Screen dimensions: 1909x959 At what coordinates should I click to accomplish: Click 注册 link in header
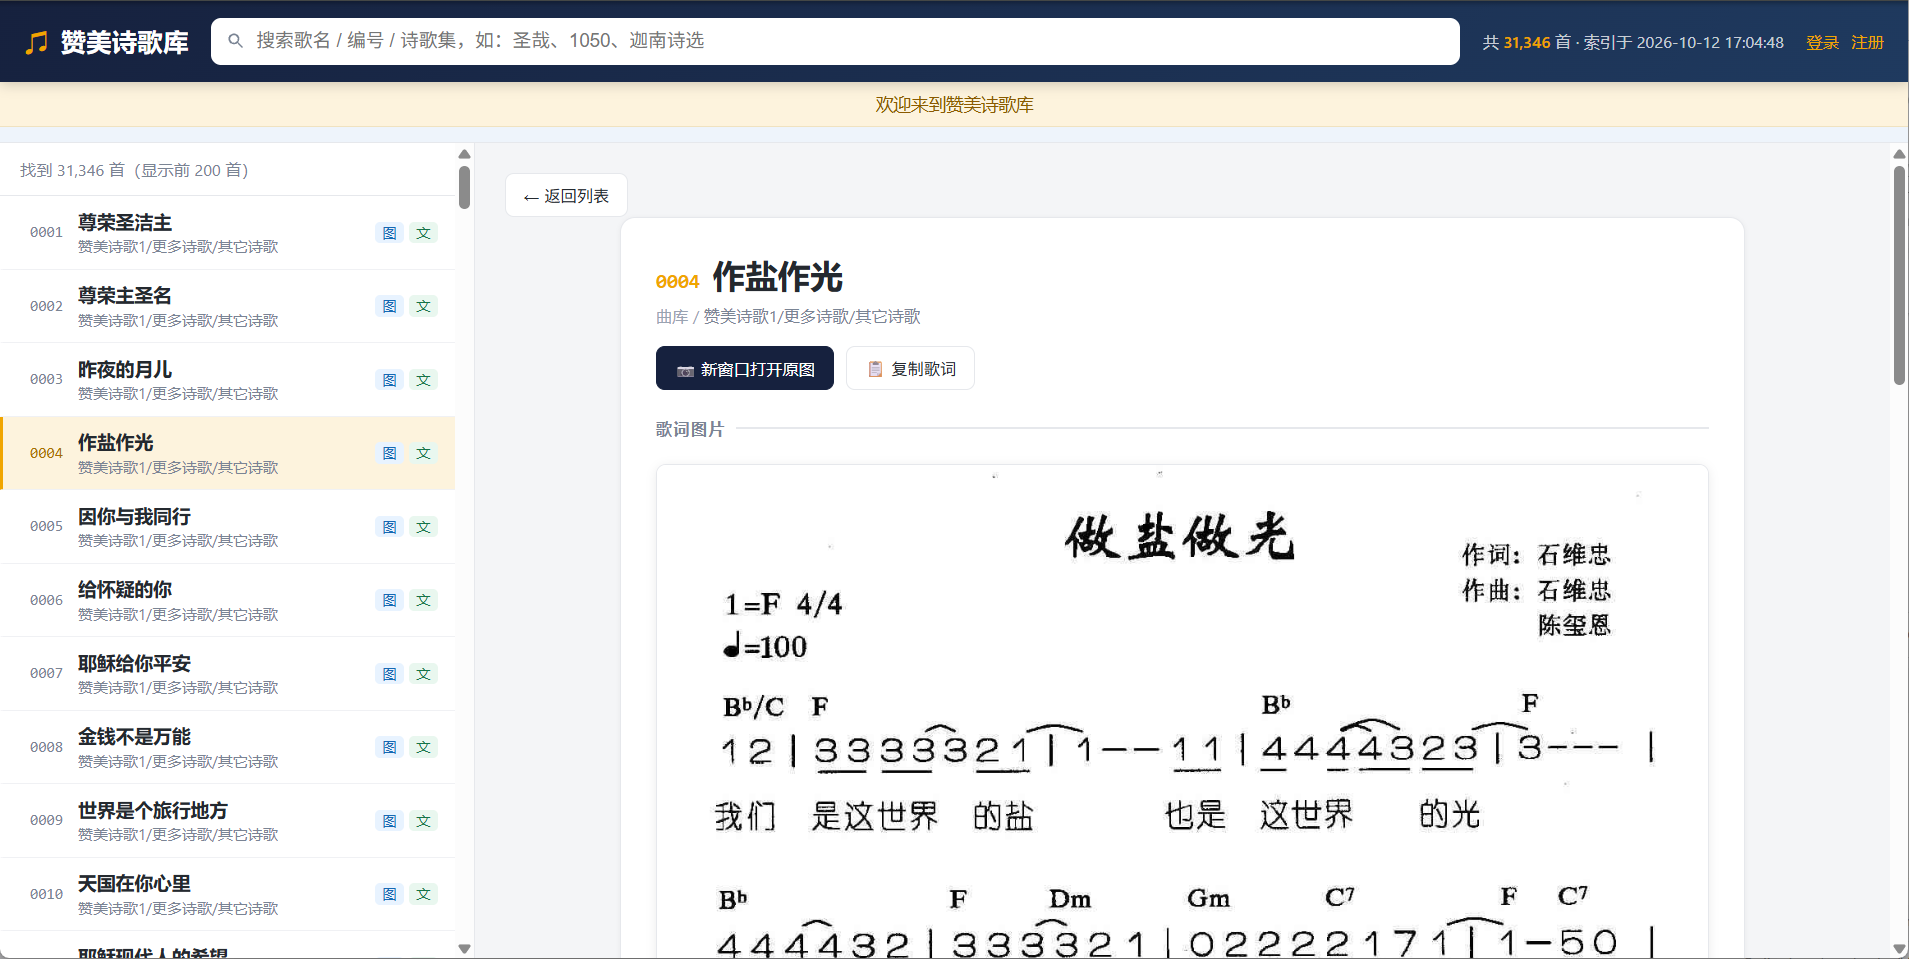coord(1867,42)
